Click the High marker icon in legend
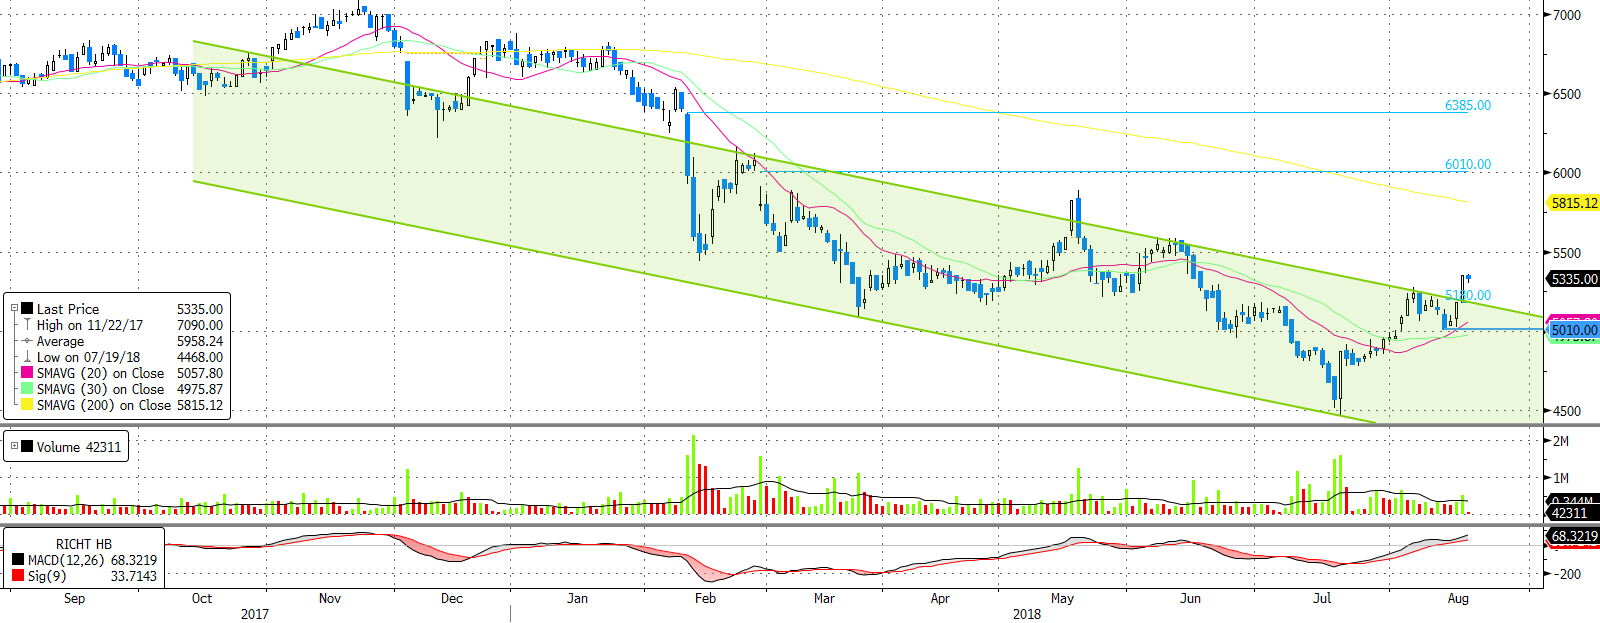Viewport: 1600px width, 623px height. [x=28, y=325]
